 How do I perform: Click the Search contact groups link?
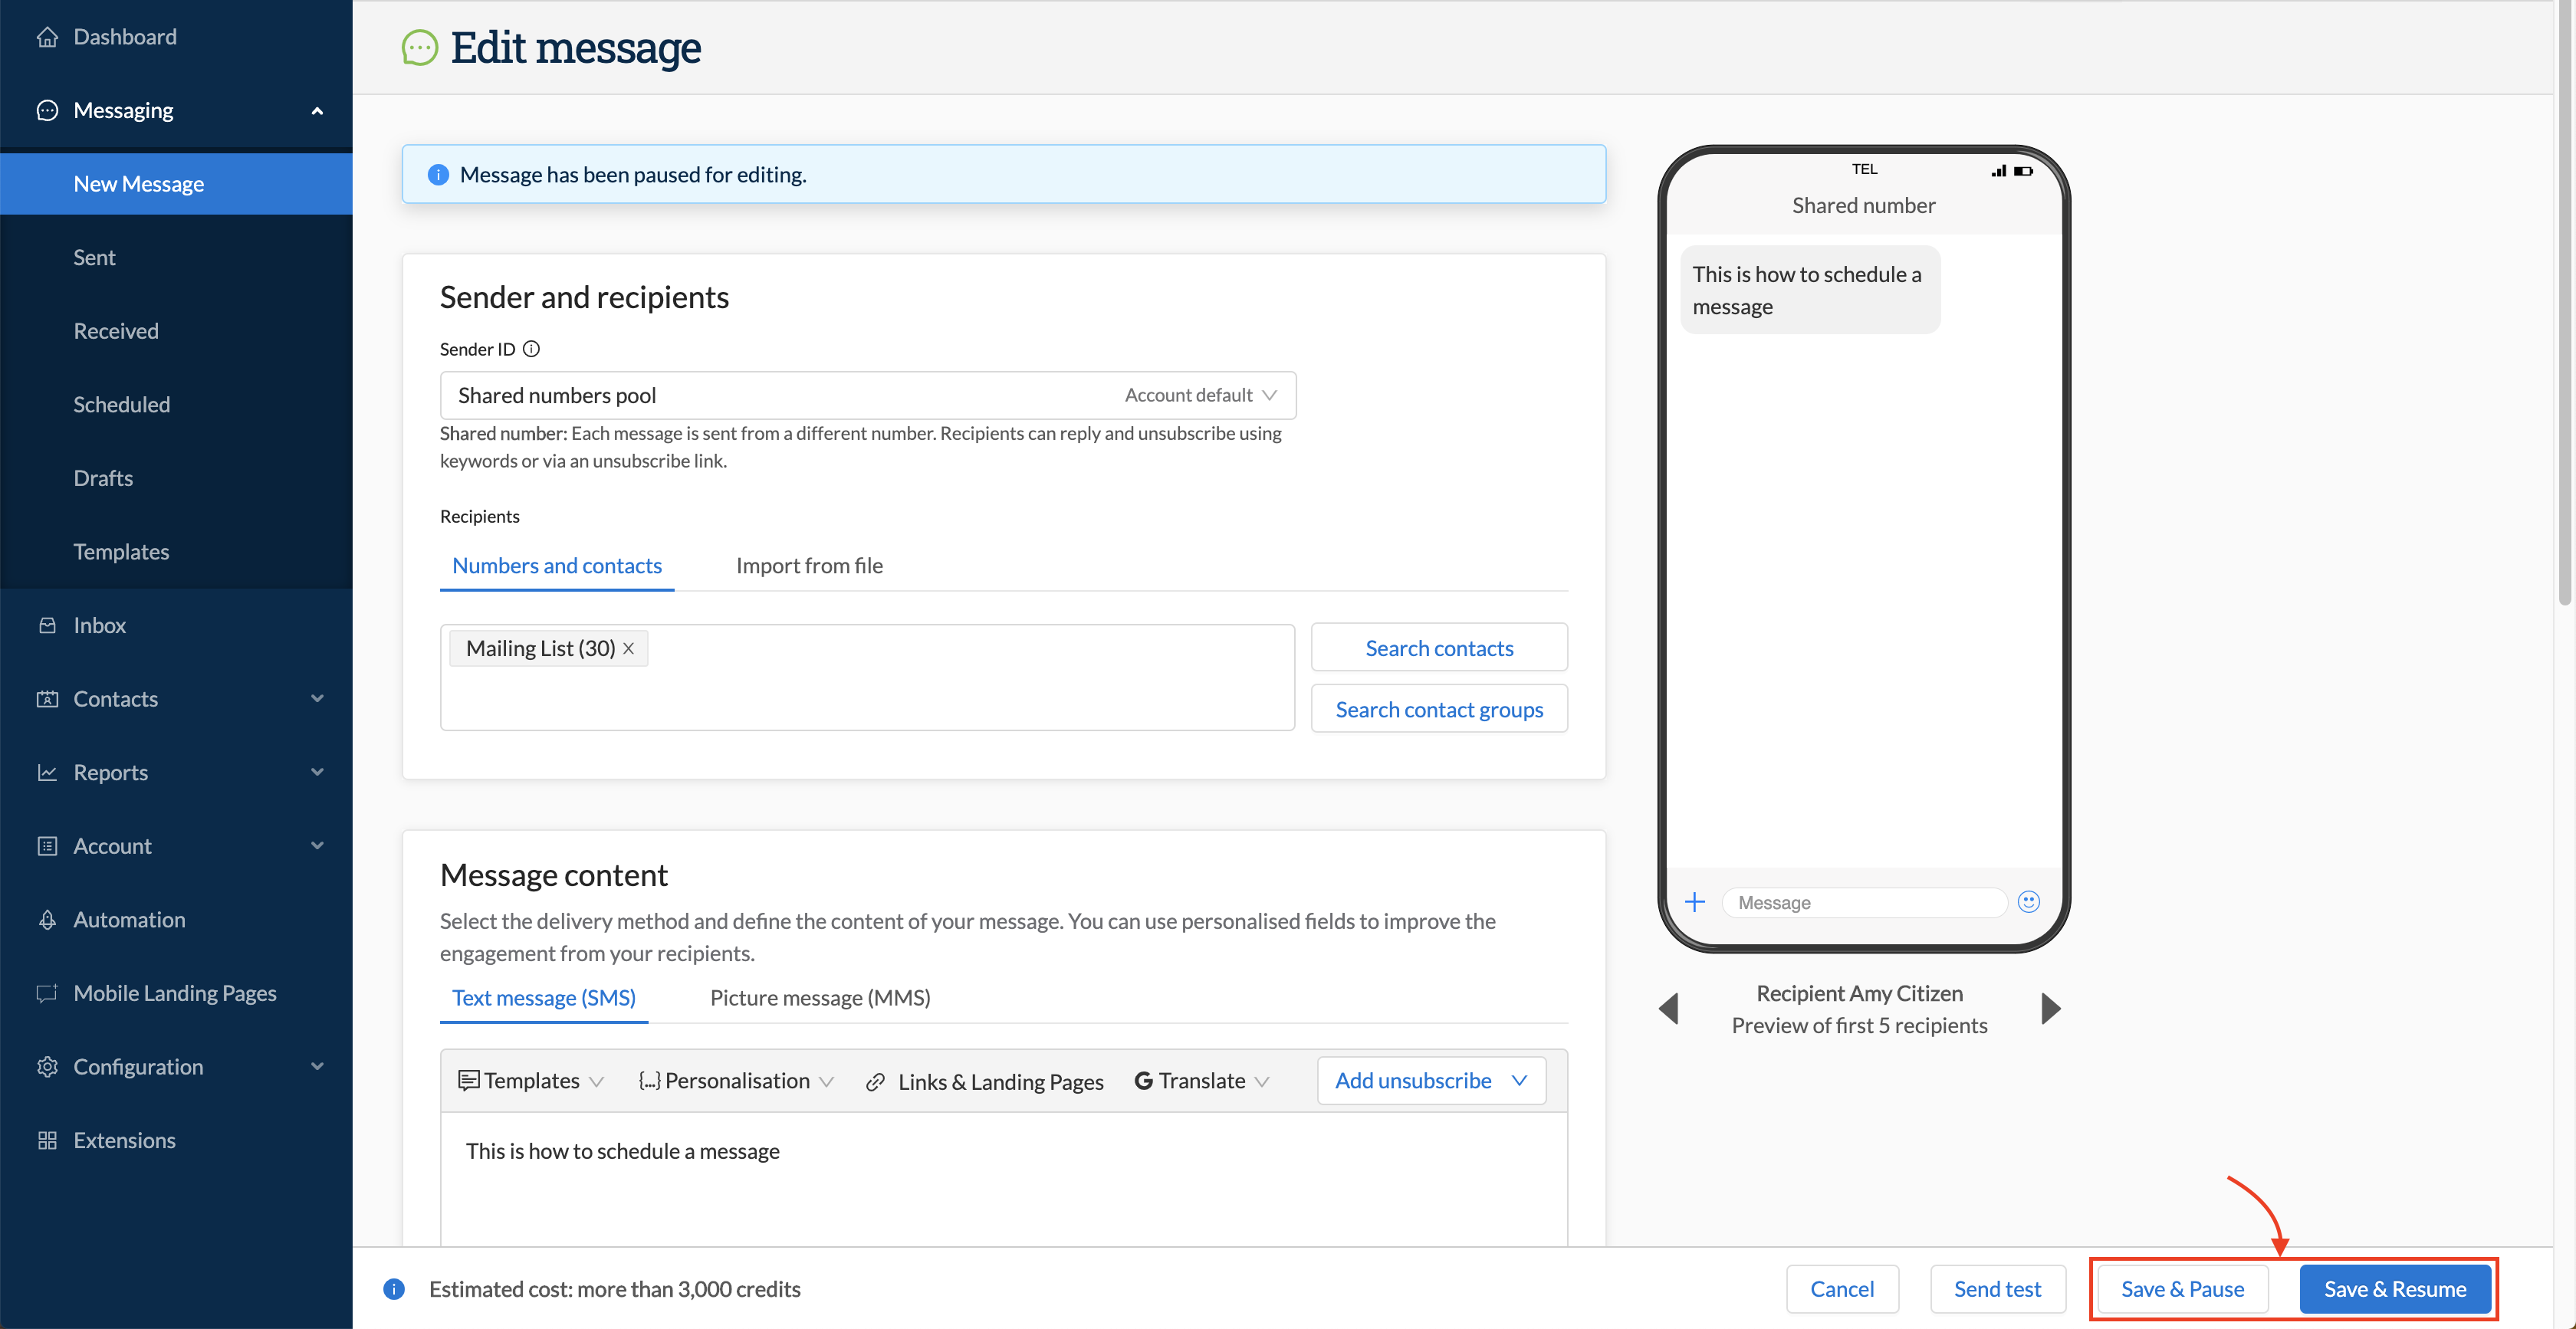tap(1439, 708)
